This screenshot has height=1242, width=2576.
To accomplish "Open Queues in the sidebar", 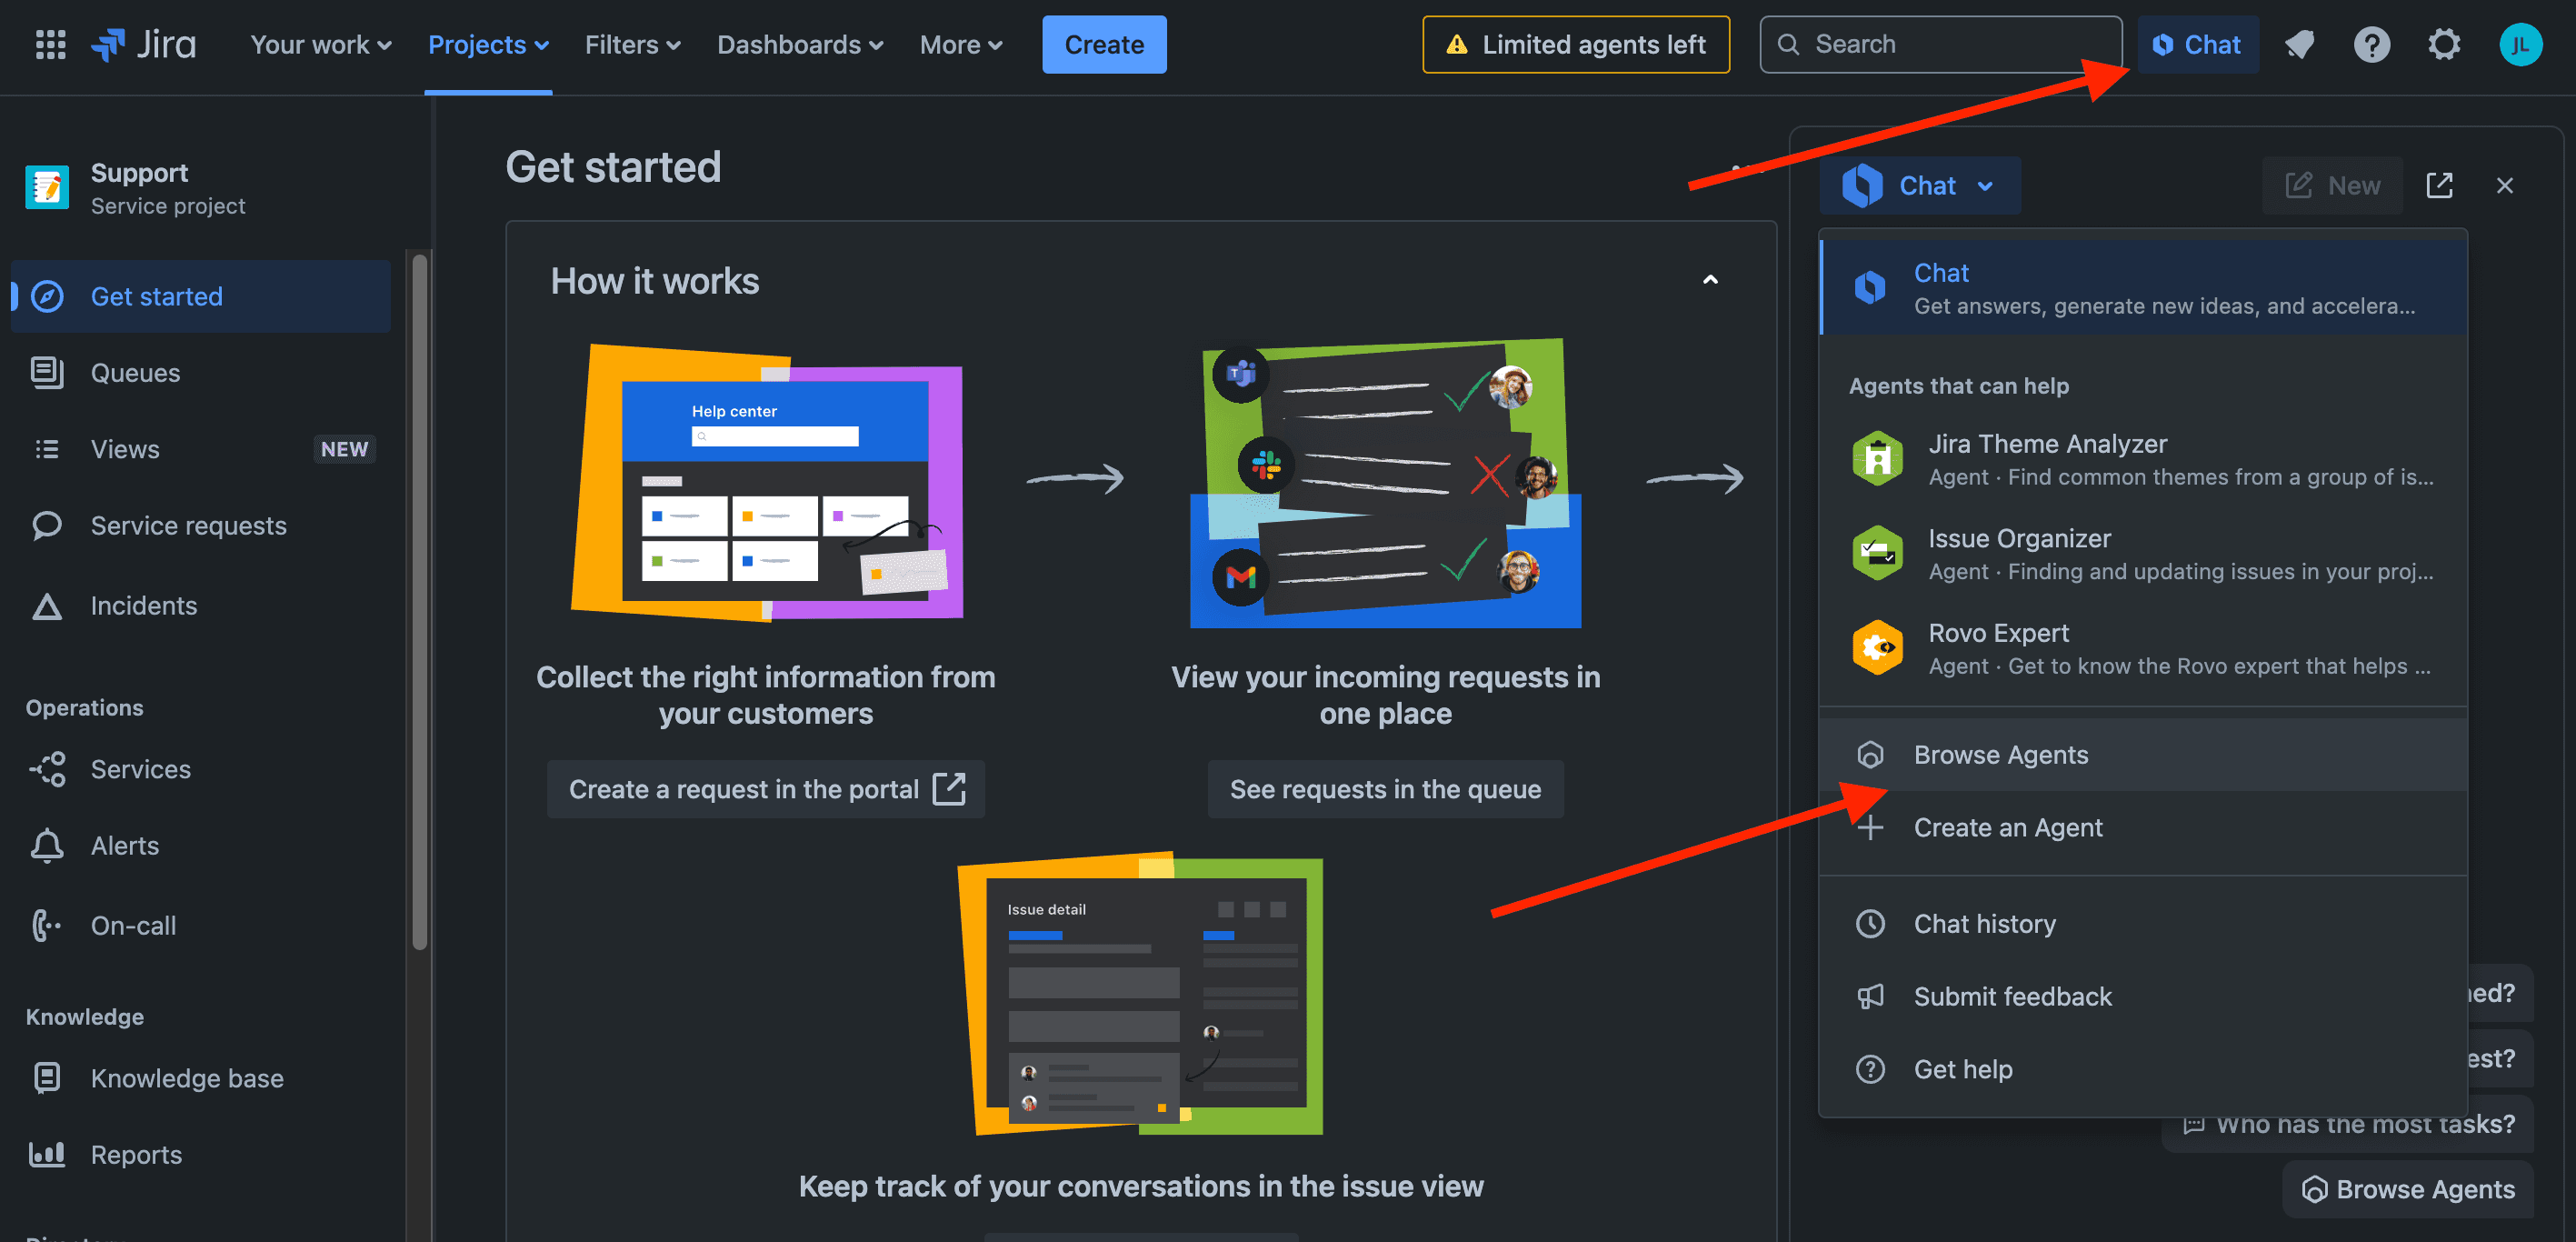I will click(x=200, y=373).
